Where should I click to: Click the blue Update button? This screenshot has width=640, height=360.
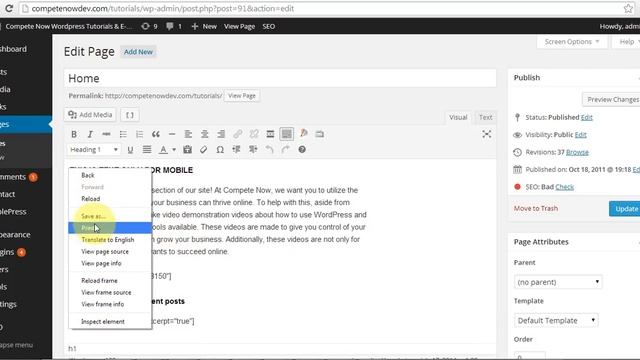pos(625,209)
